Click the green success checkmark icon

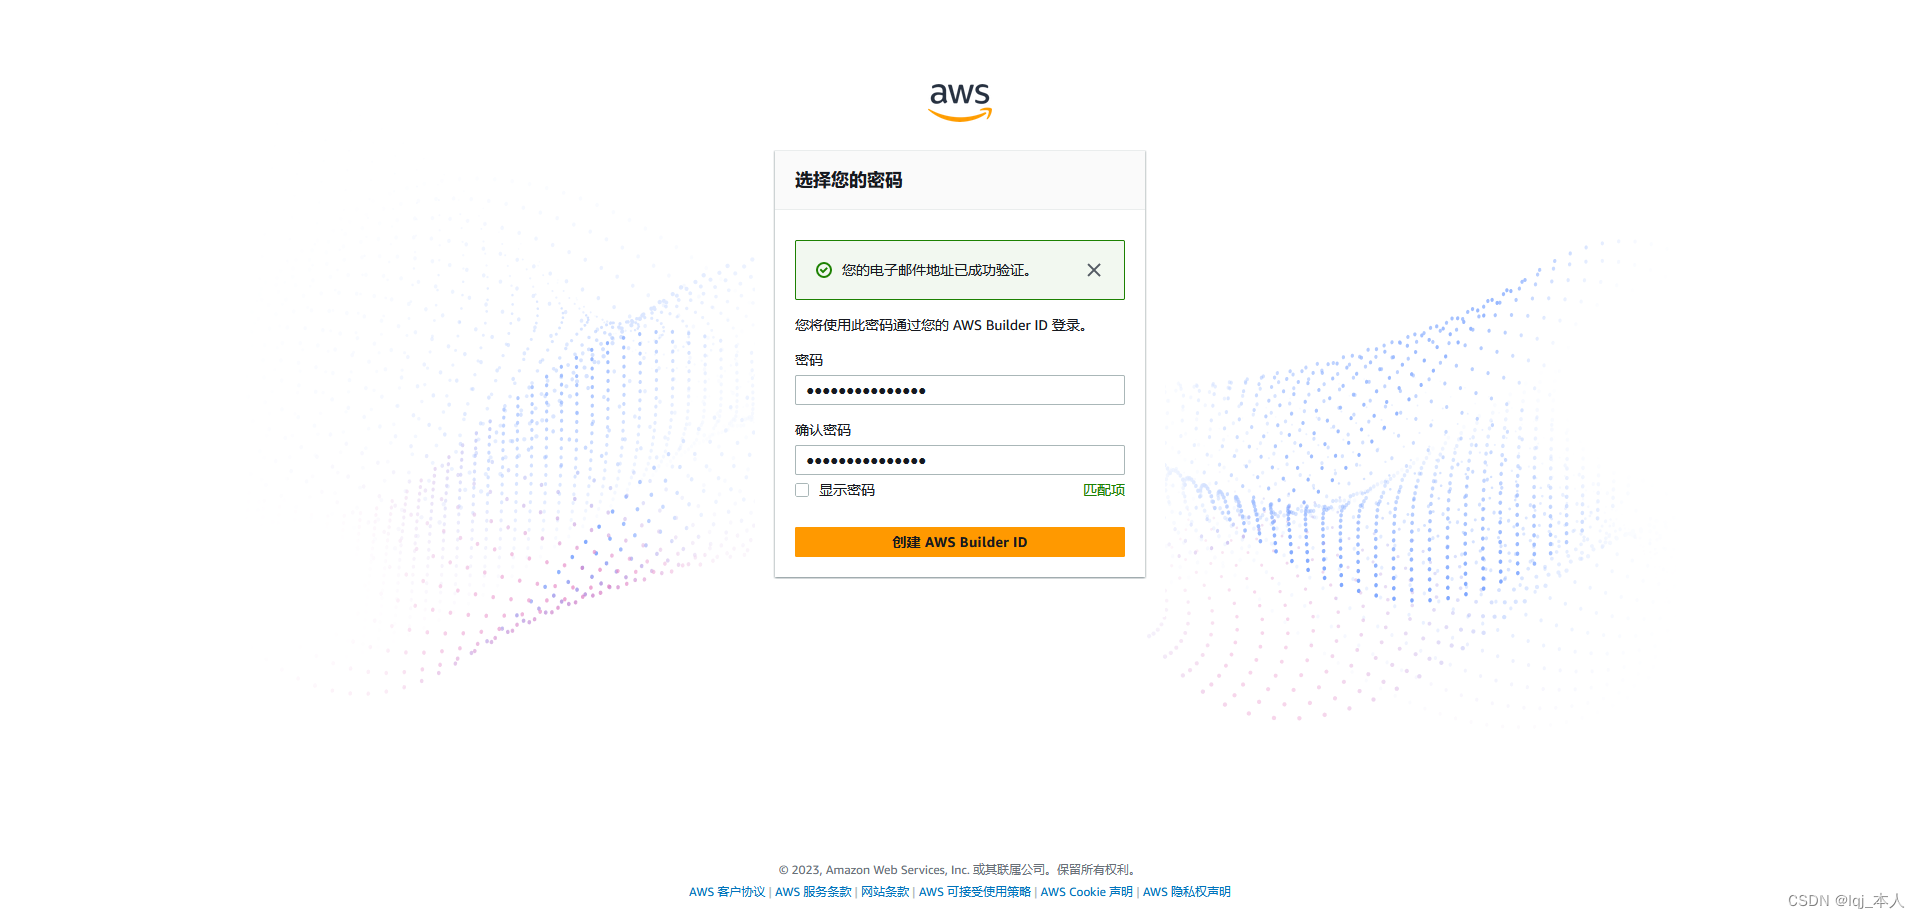824,270
